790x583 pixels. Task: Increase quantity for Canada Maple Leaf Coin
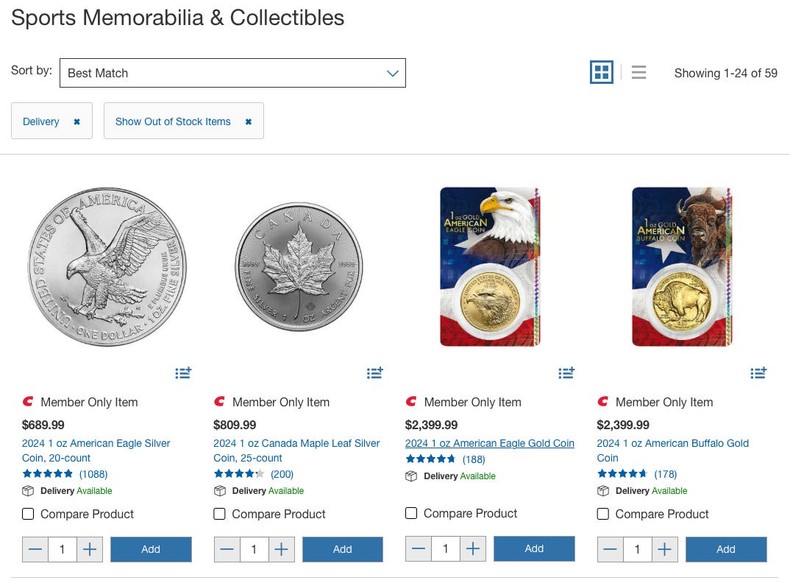(x=282, y=549)
